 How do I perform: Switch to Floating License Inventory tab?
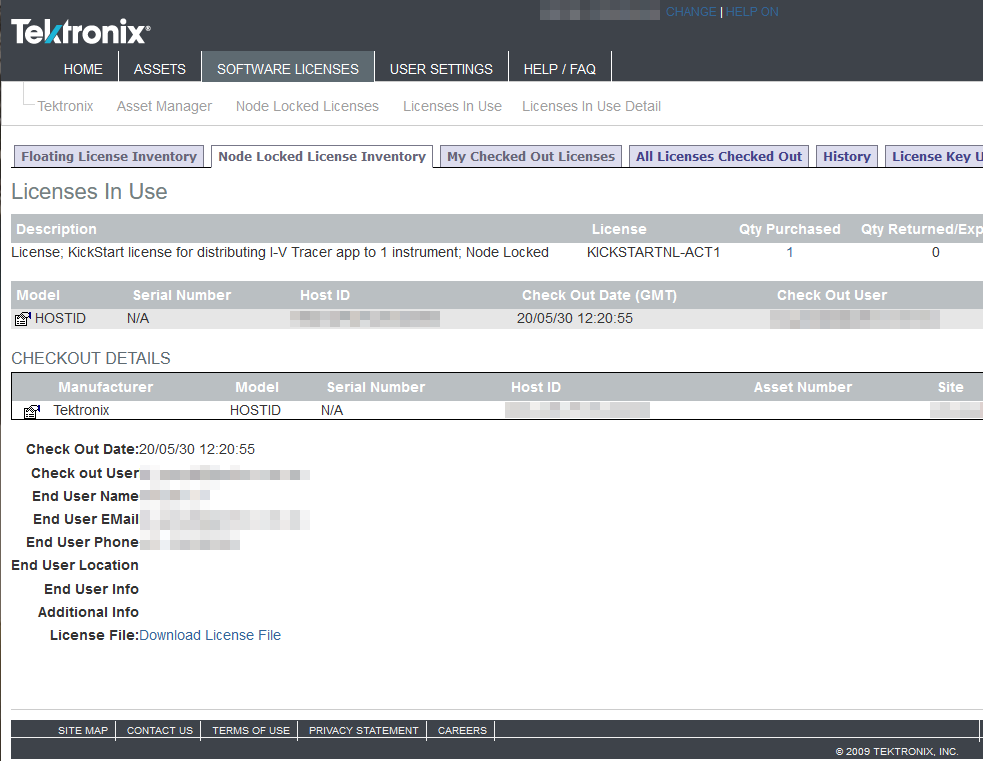pyautogui.click(x=108, y=157)
